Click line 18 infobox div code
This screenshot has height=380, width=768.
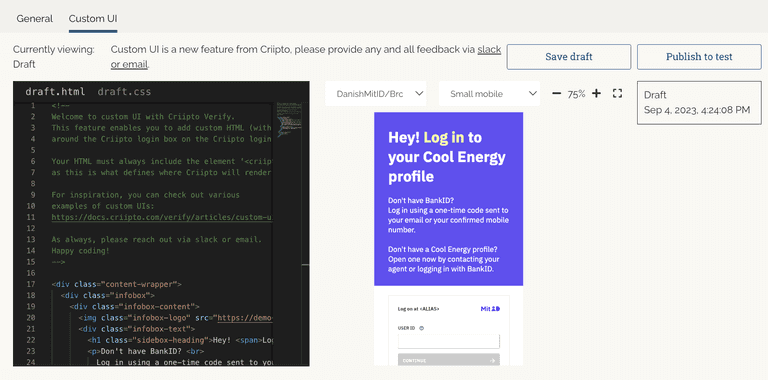108,295
